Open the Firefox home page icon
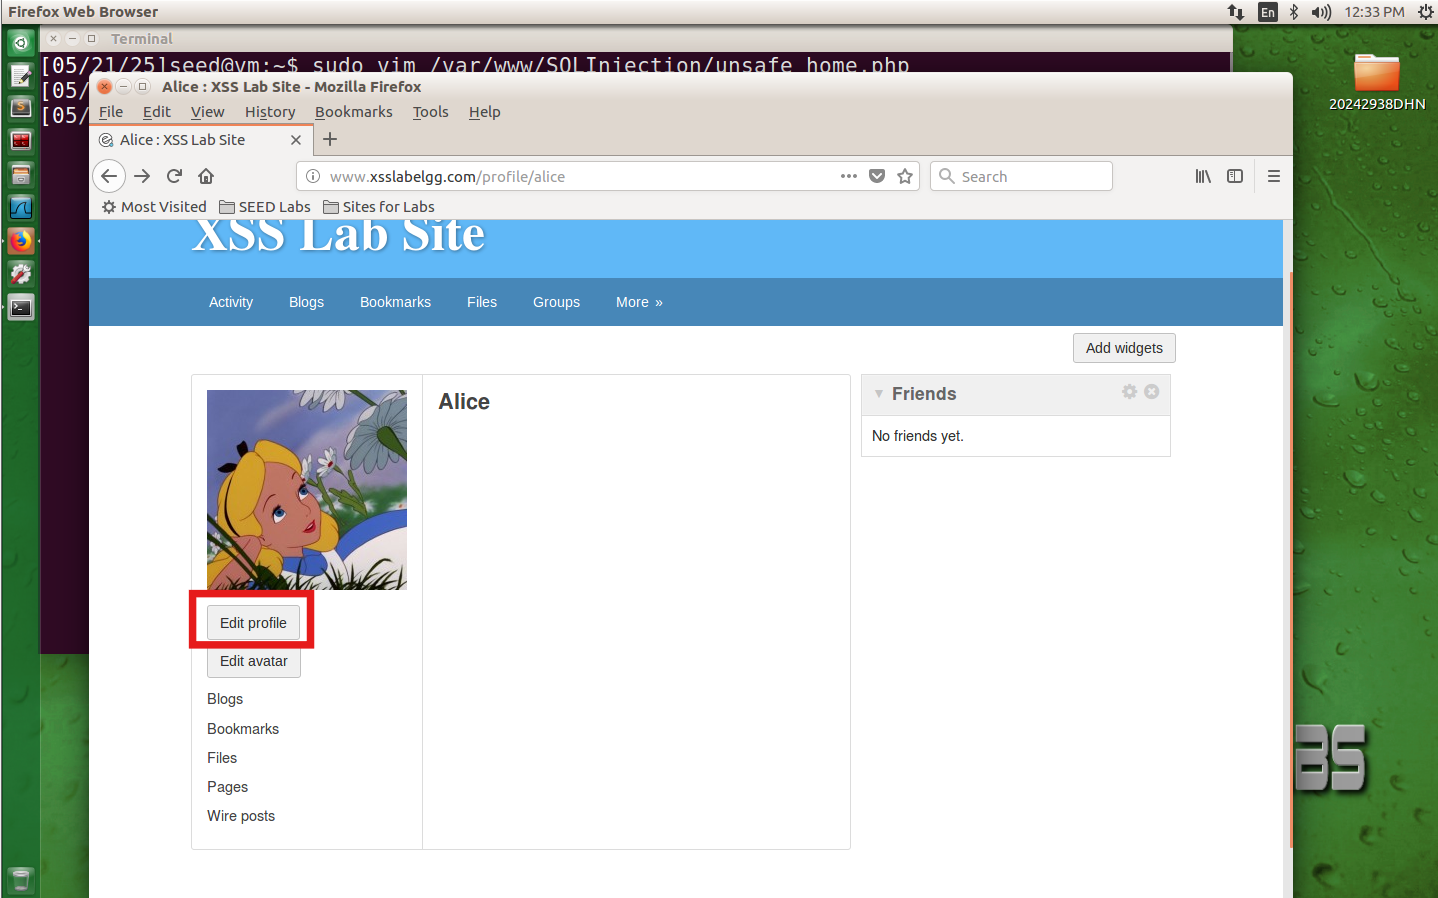 206,176
